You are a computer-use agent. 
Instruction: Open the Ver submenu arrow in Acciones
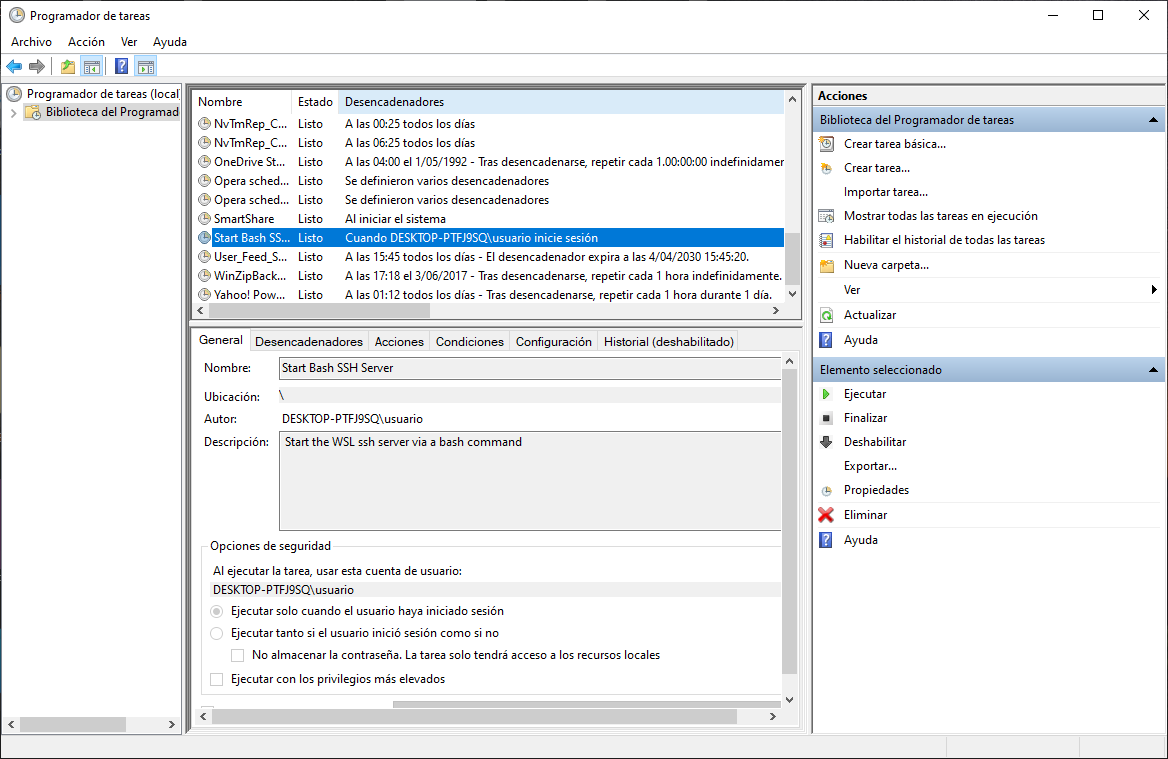(x=1154, y=290)
